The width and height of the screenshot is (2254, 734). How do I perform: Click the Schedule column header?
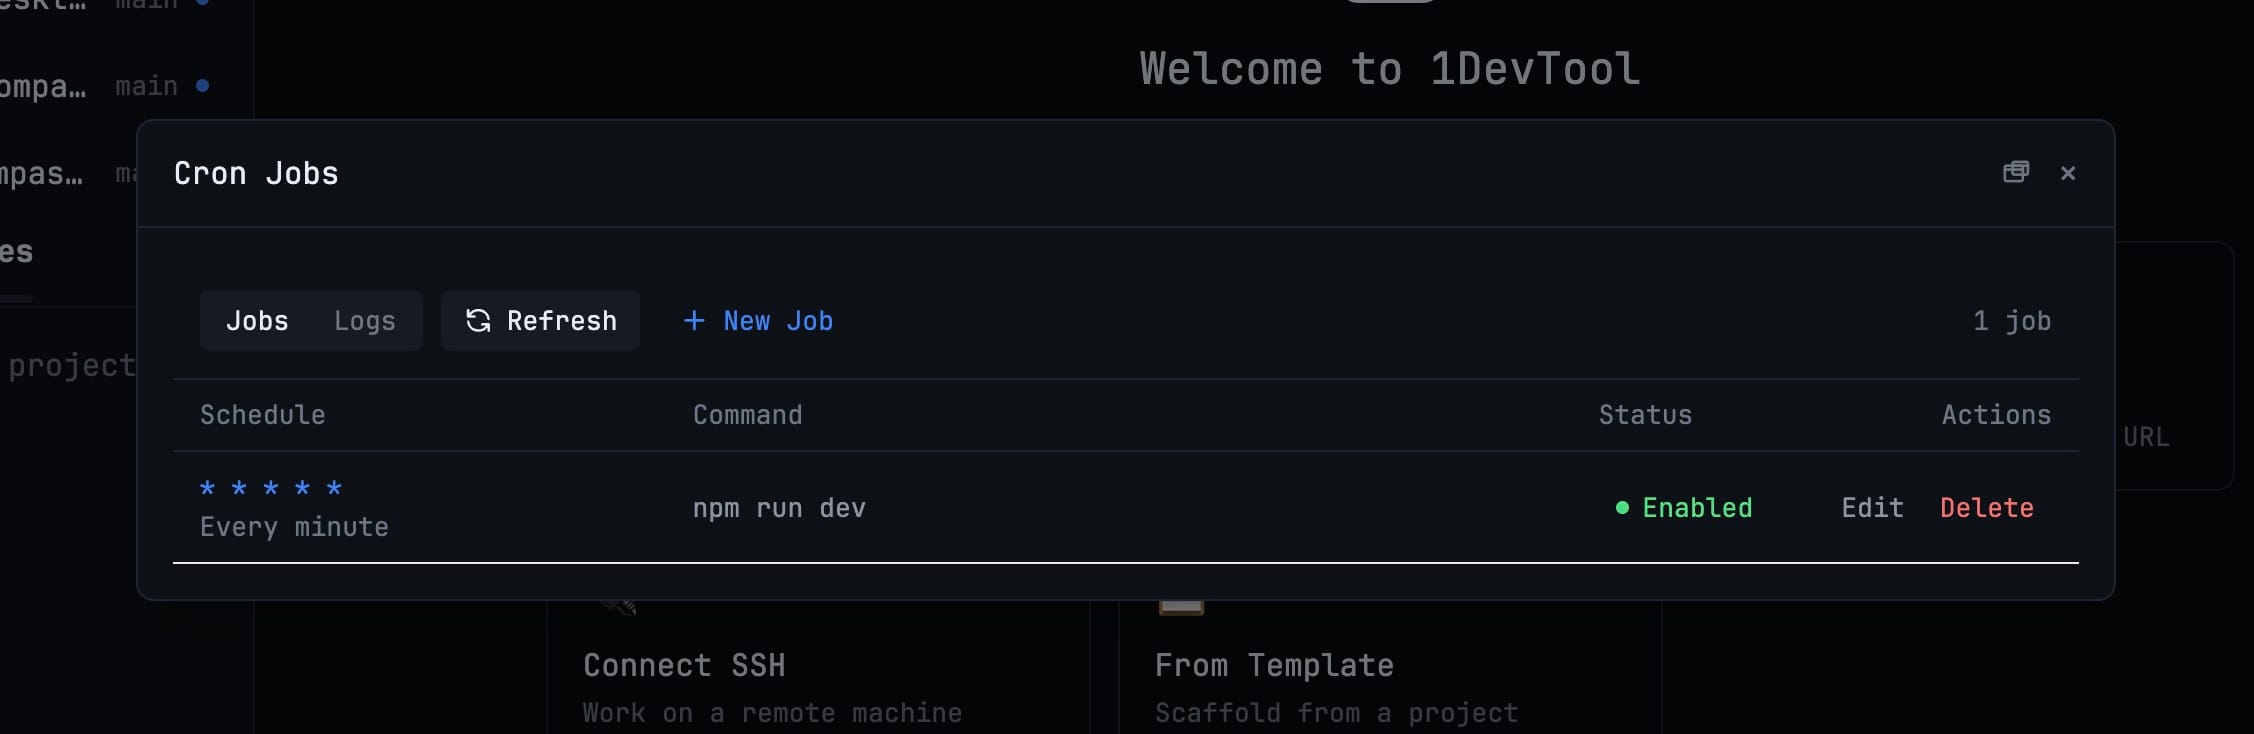pos(262,415)
